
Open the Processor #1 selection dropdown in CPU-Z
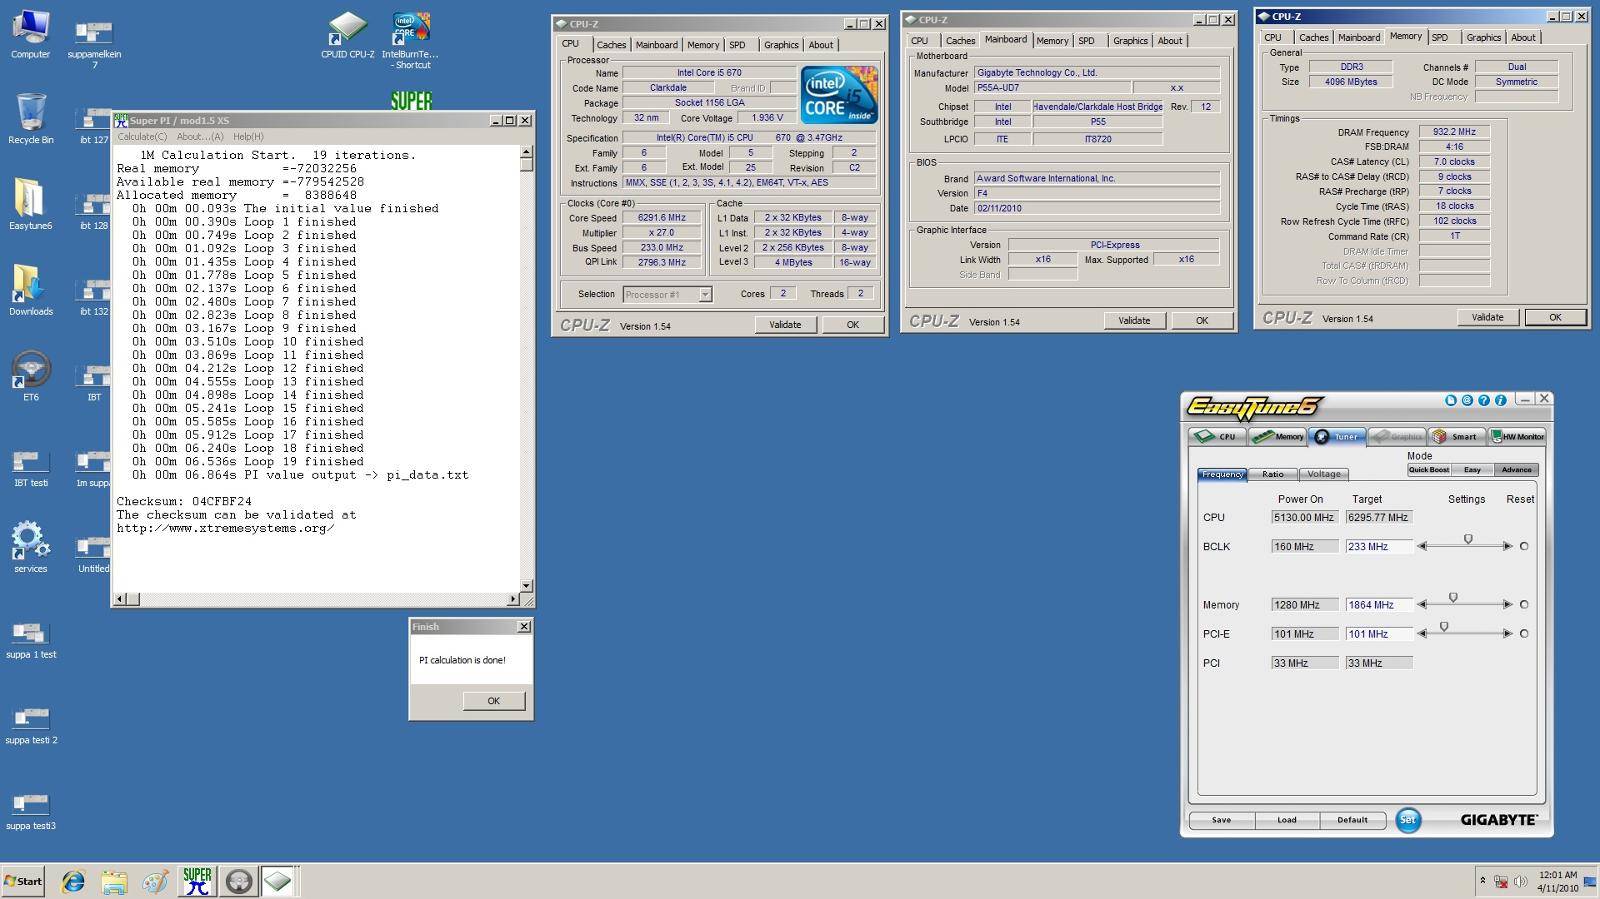(x=667, y=294)
